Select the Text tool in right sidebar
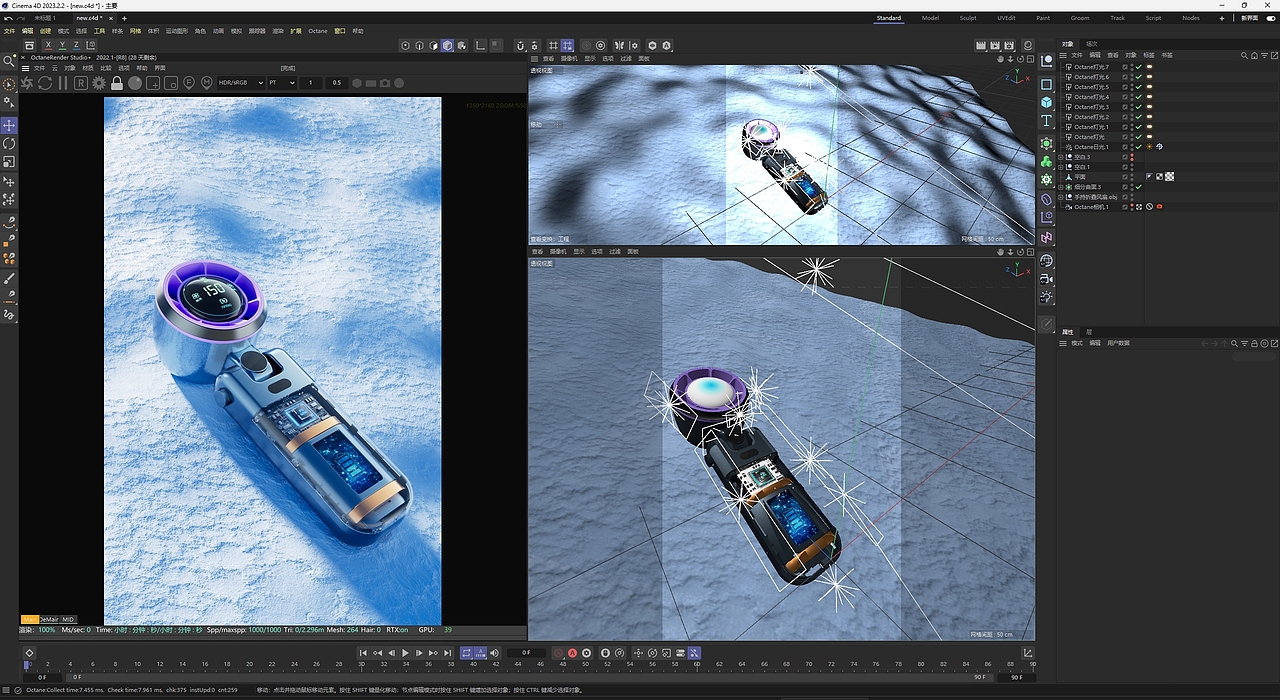 (1046, 120)
